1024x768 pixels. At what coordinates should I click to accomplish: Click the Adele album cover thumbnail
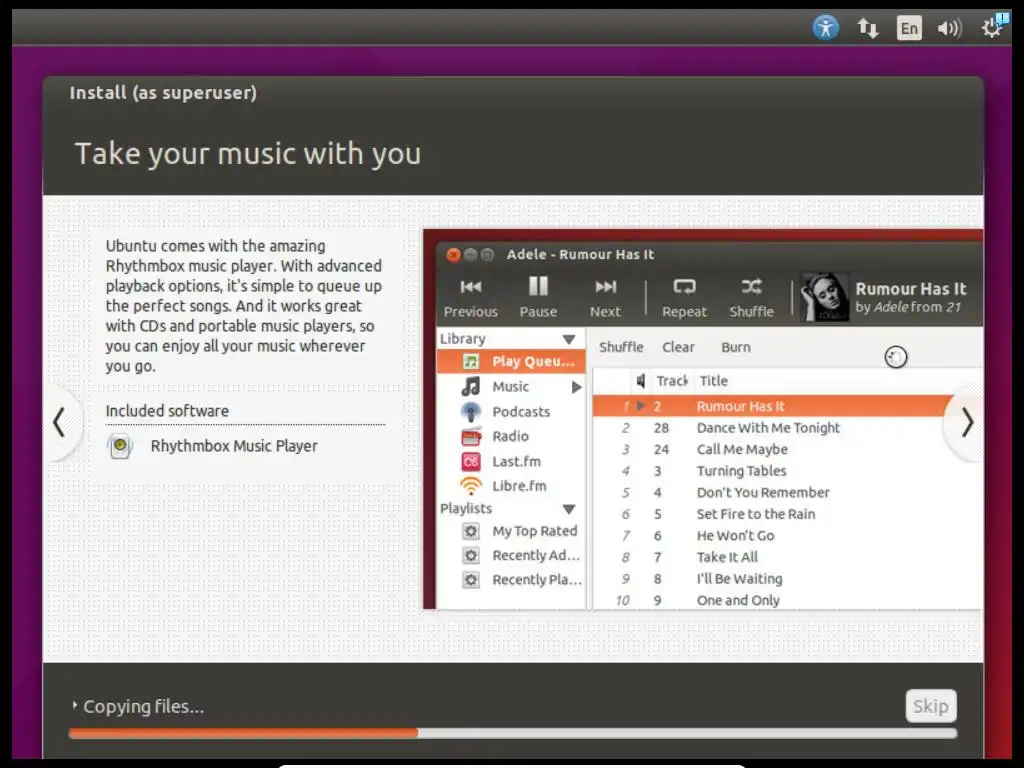pyautogui.click(x=824, y=297)
